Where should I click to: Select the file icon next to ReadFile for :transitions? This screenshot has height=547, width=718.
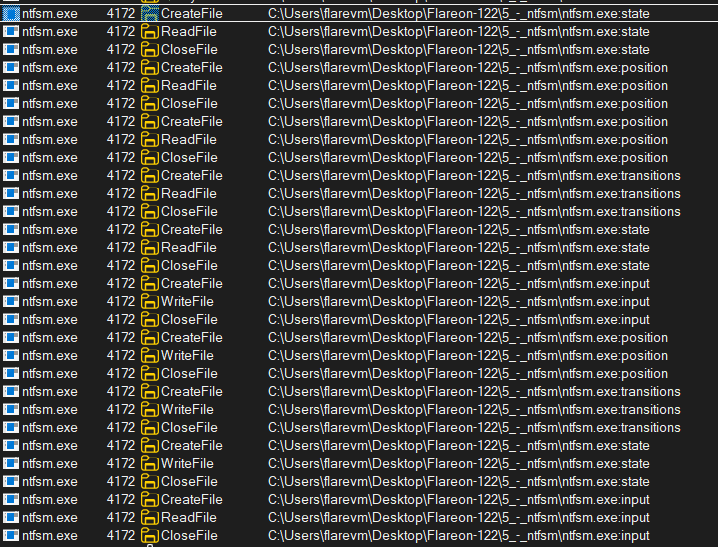pyautogui.click(x=150, y=194)
